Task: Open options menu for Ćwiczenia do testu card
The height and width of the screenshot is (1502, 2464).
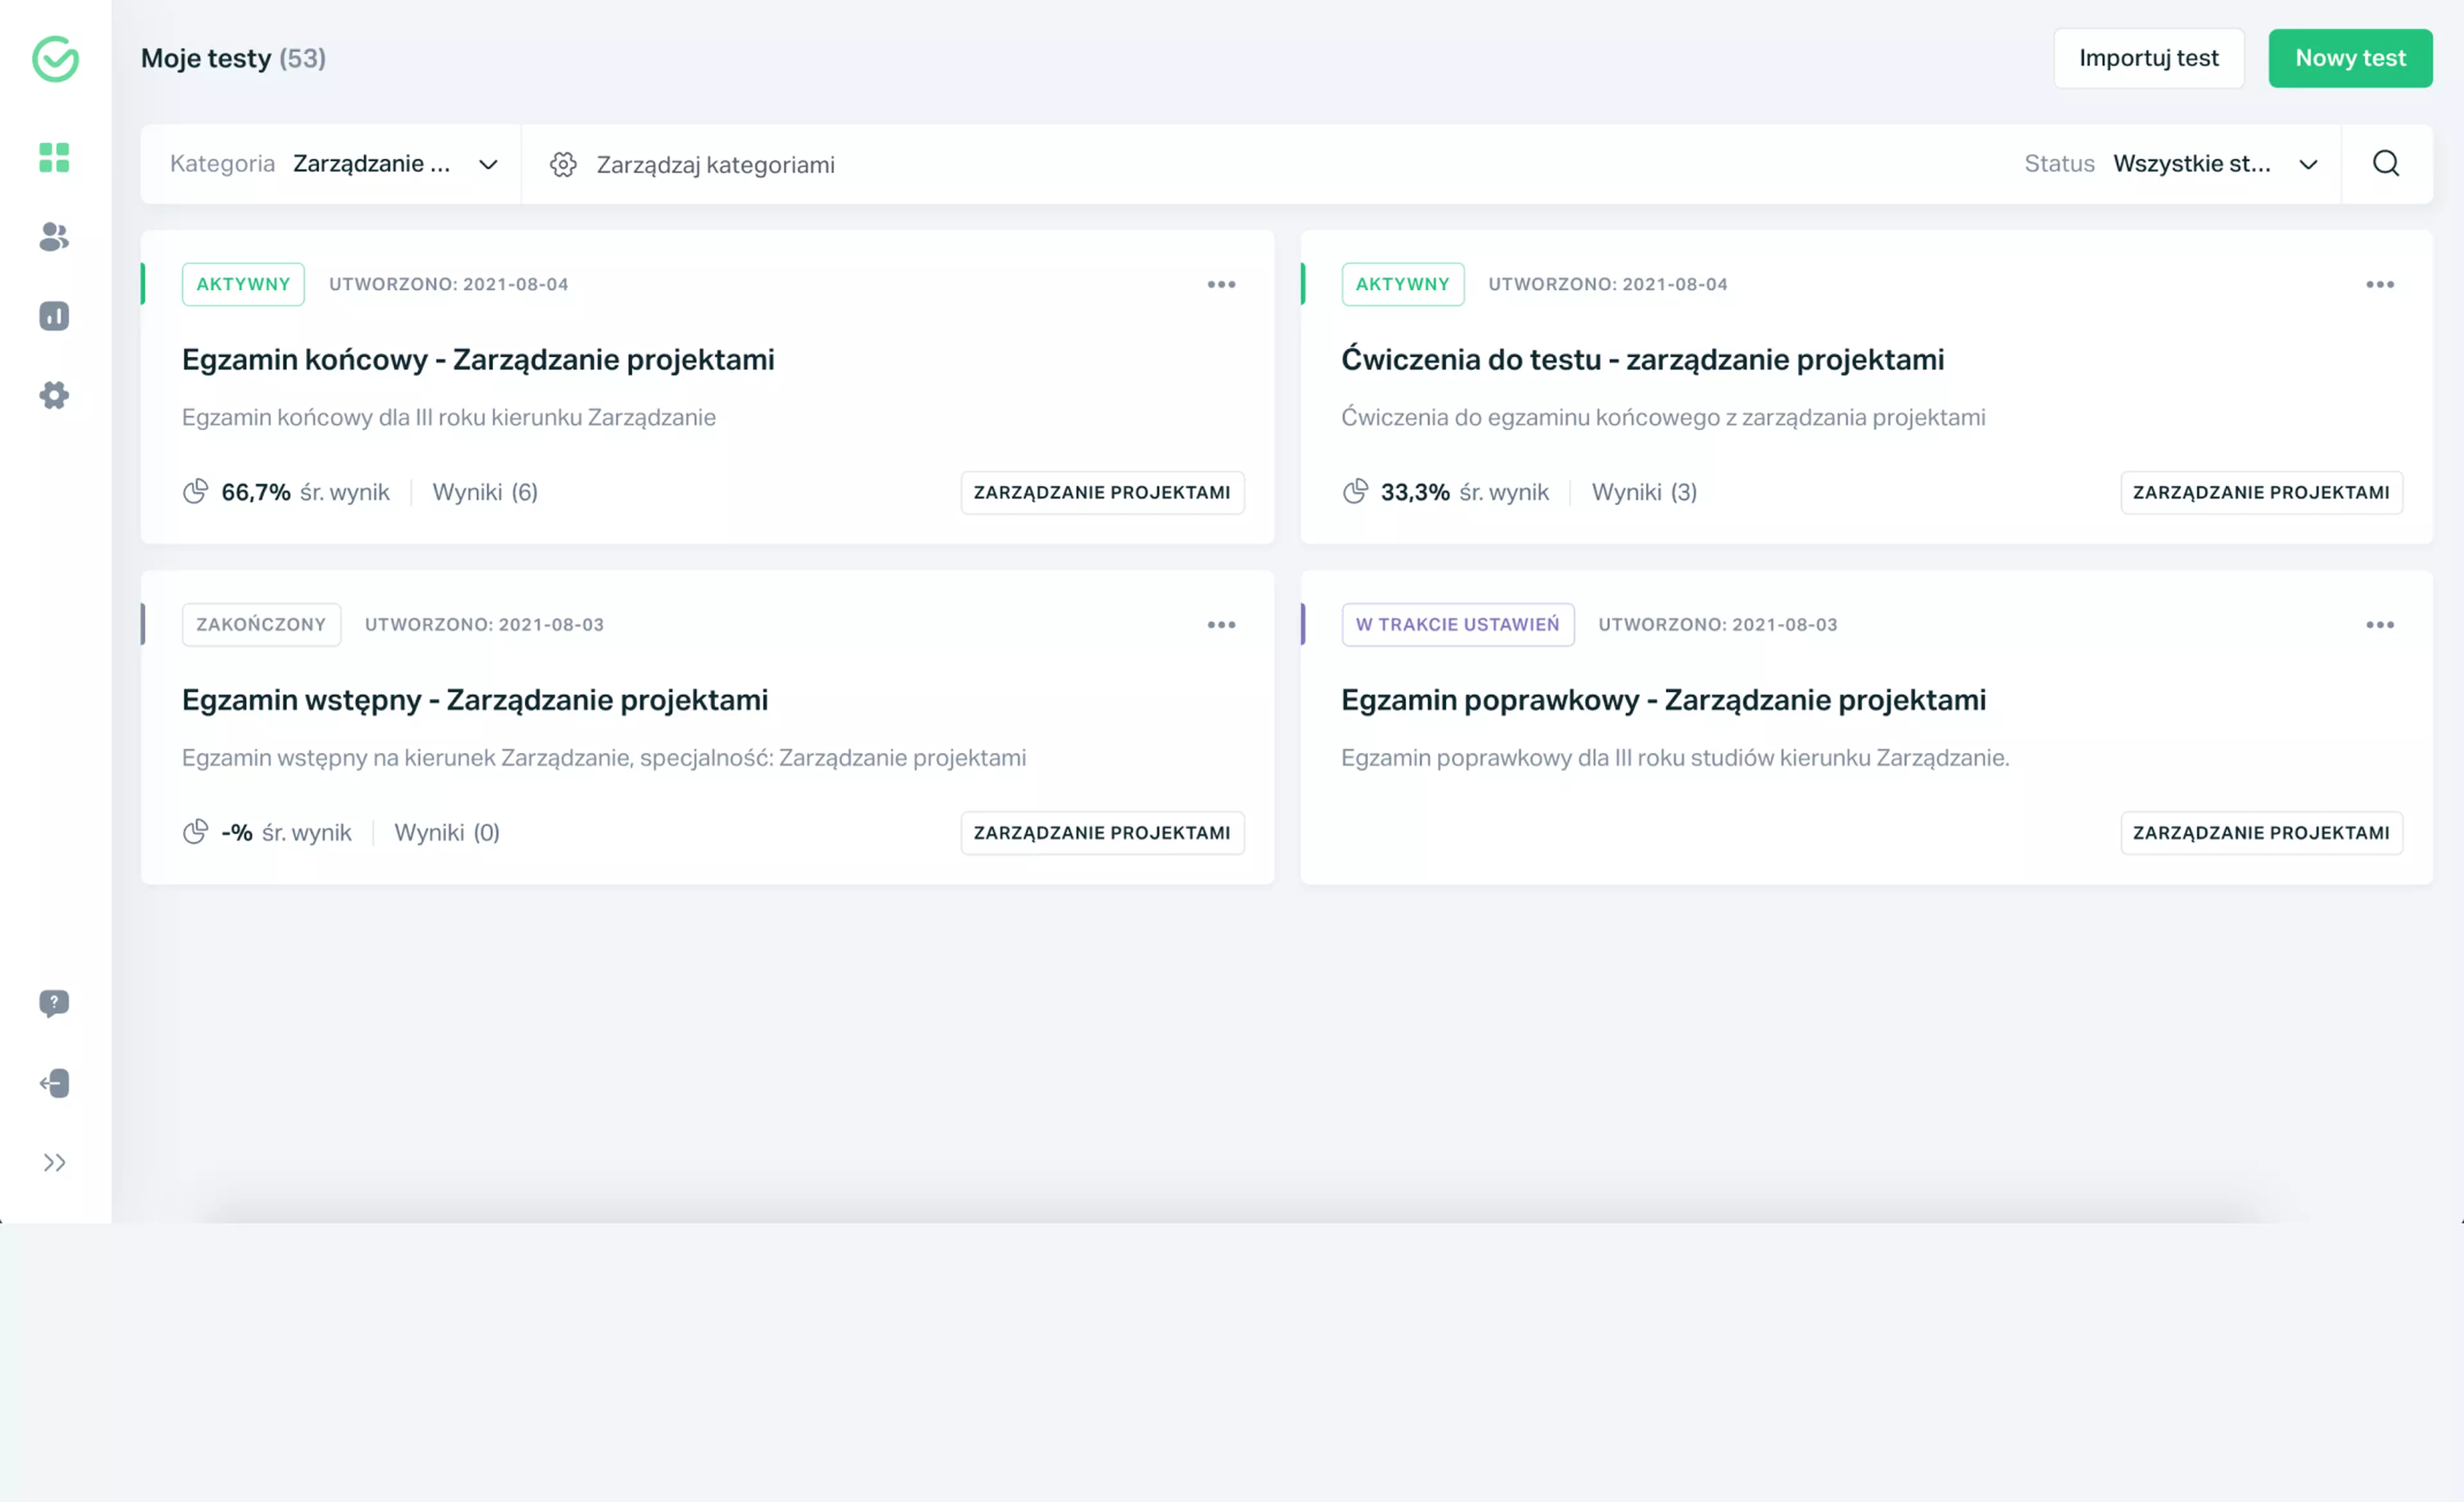Action: pyautogui.click(x=2380, y=284)
